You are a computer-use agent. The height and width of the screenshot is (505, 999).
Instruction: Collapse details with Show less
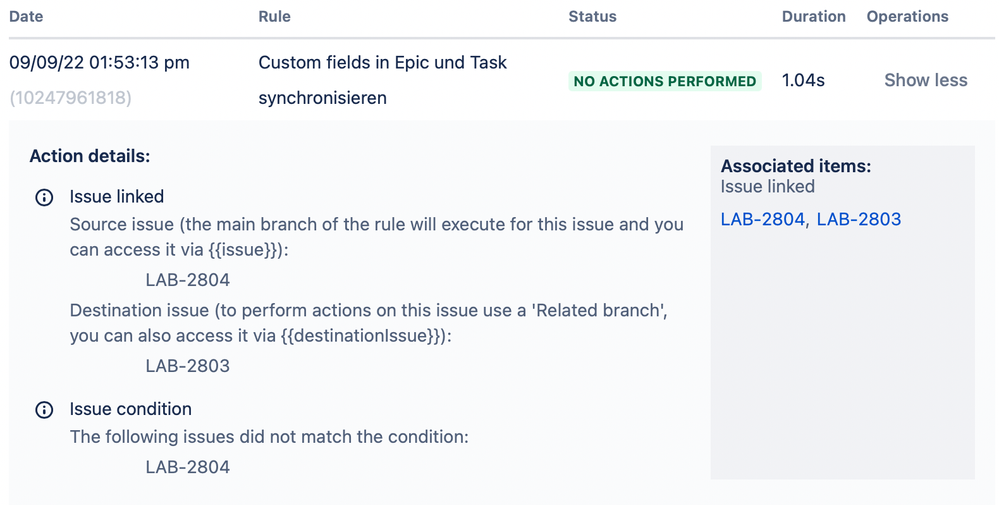[926, 80]
